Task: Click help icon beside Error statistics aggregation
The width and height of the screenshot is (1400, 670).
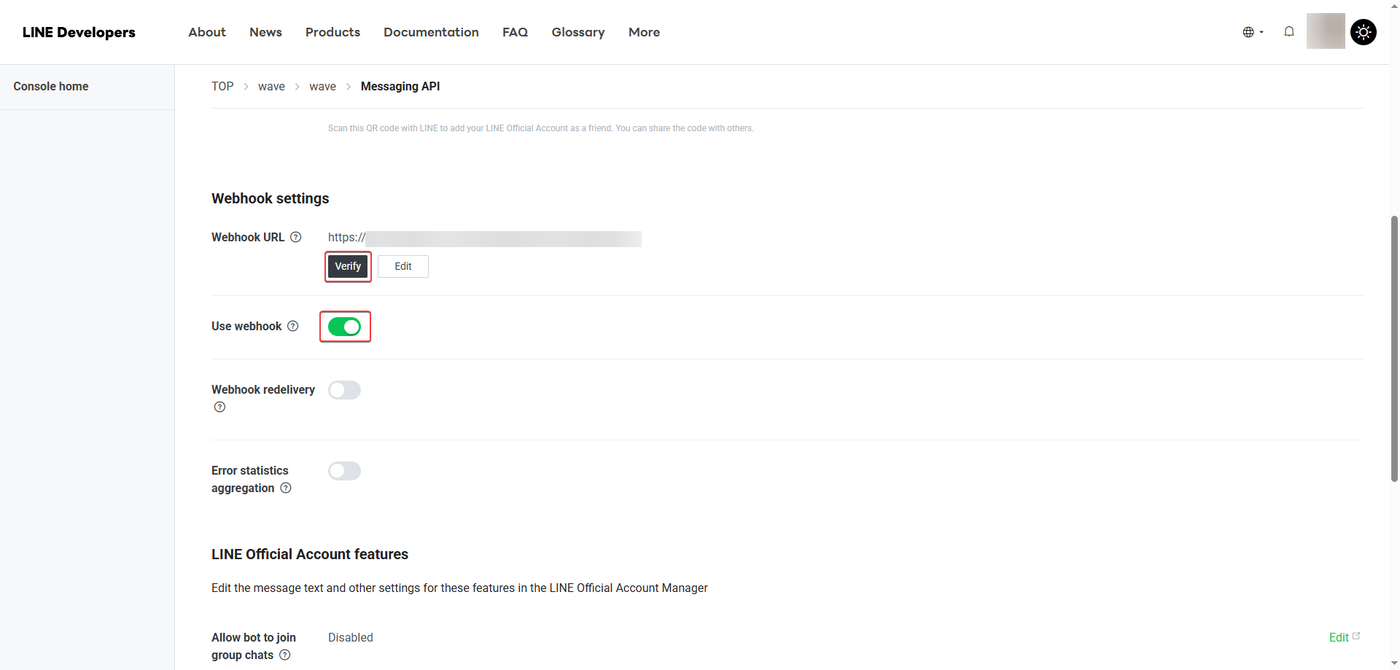Action: click(286, 488)
